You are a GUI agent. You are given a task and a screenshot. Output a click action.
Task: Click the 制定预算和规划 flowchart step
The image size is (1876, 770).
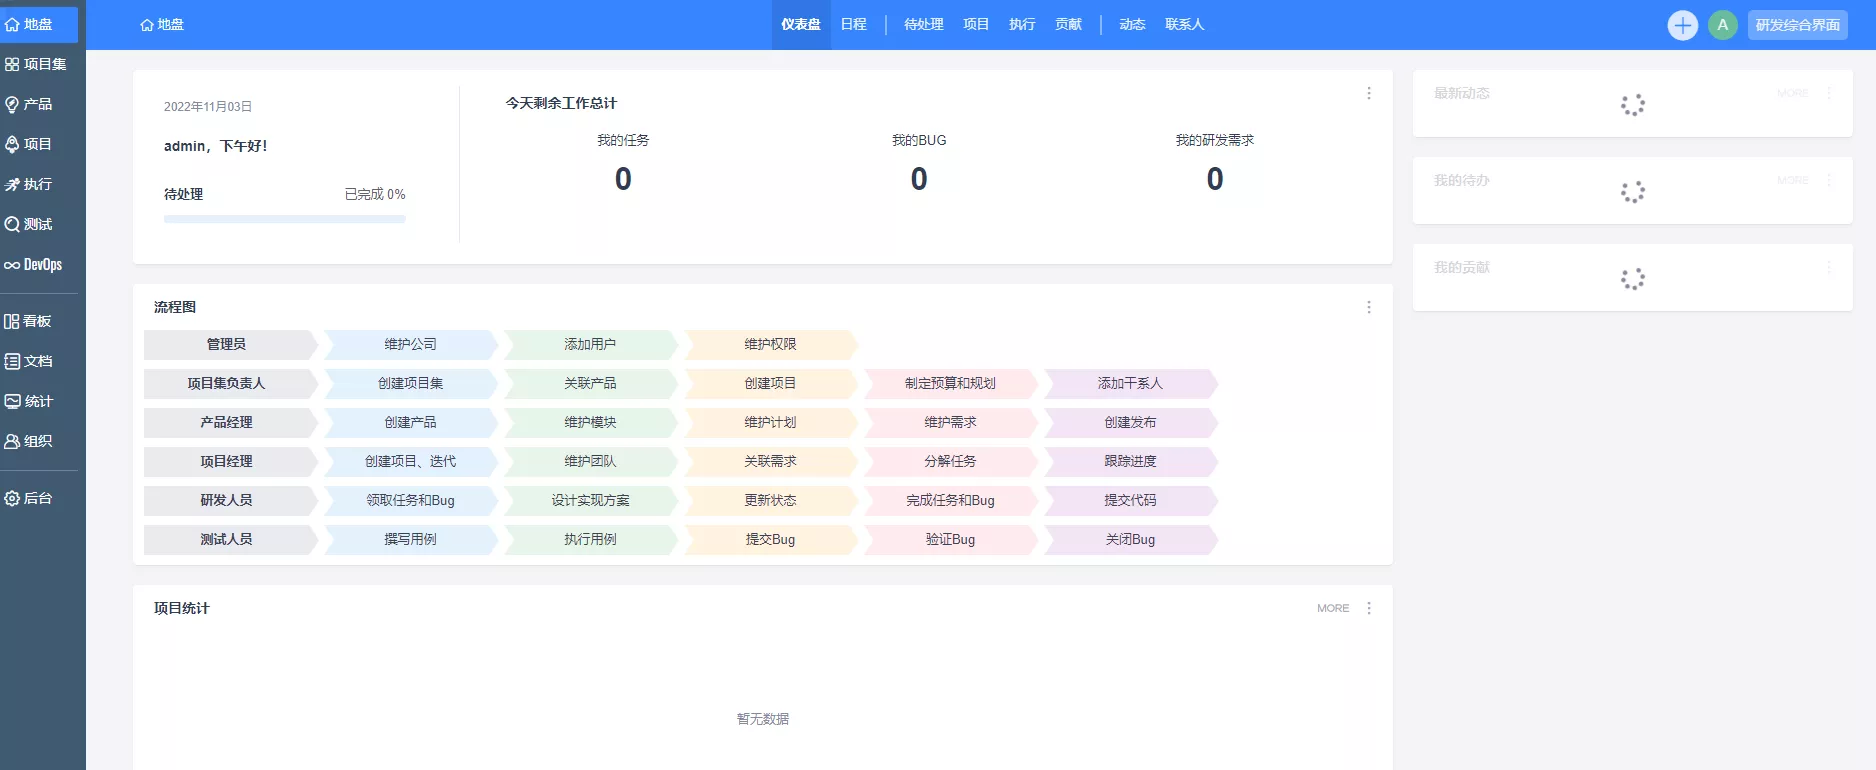[950, 383]
